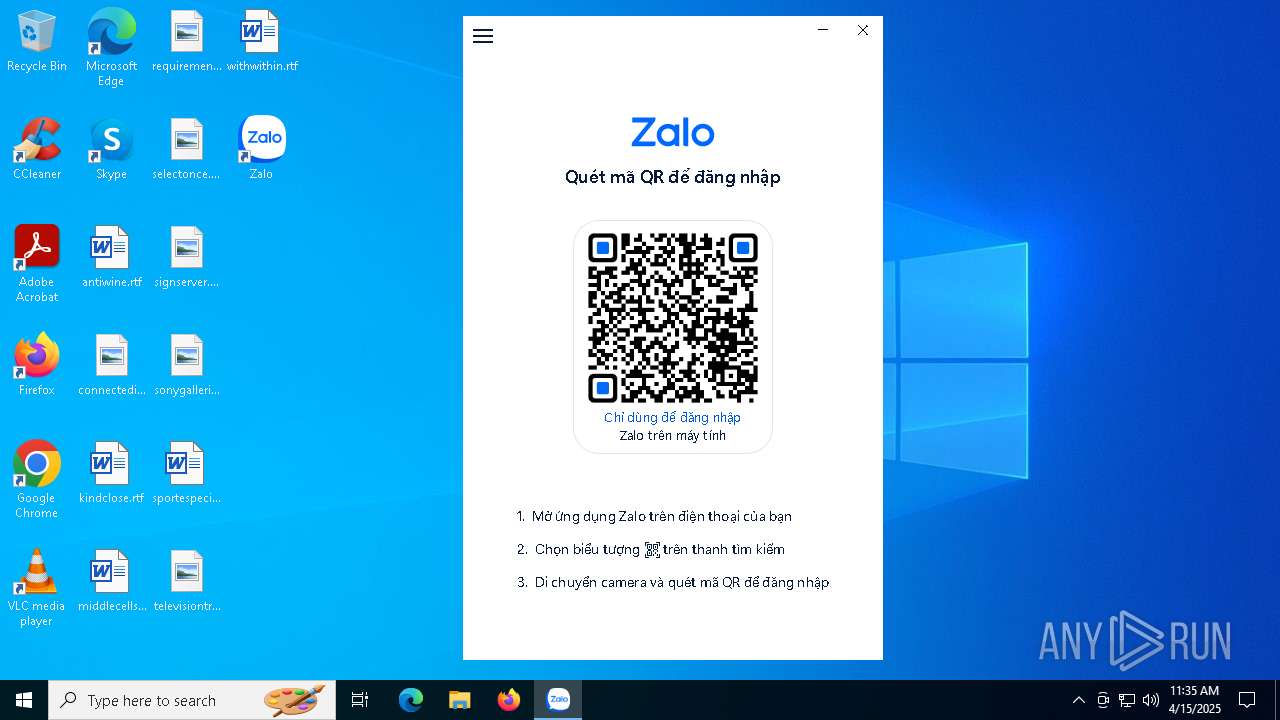
Task: Close the Zalo login window
Action: tap(863, 30)
